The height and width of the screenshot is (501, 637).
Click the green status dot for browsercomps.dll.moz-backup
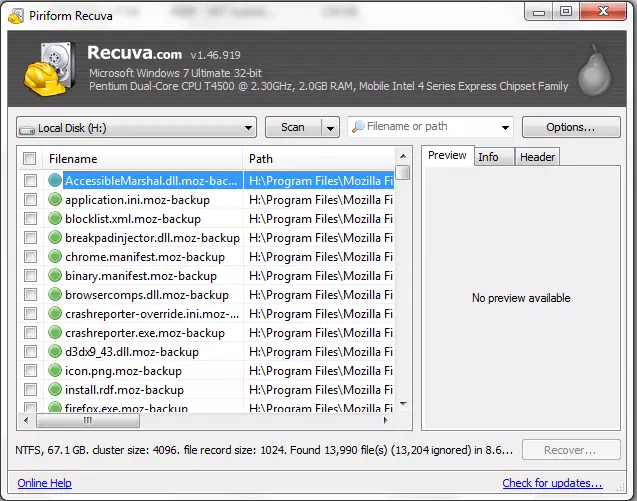point(55,294)
